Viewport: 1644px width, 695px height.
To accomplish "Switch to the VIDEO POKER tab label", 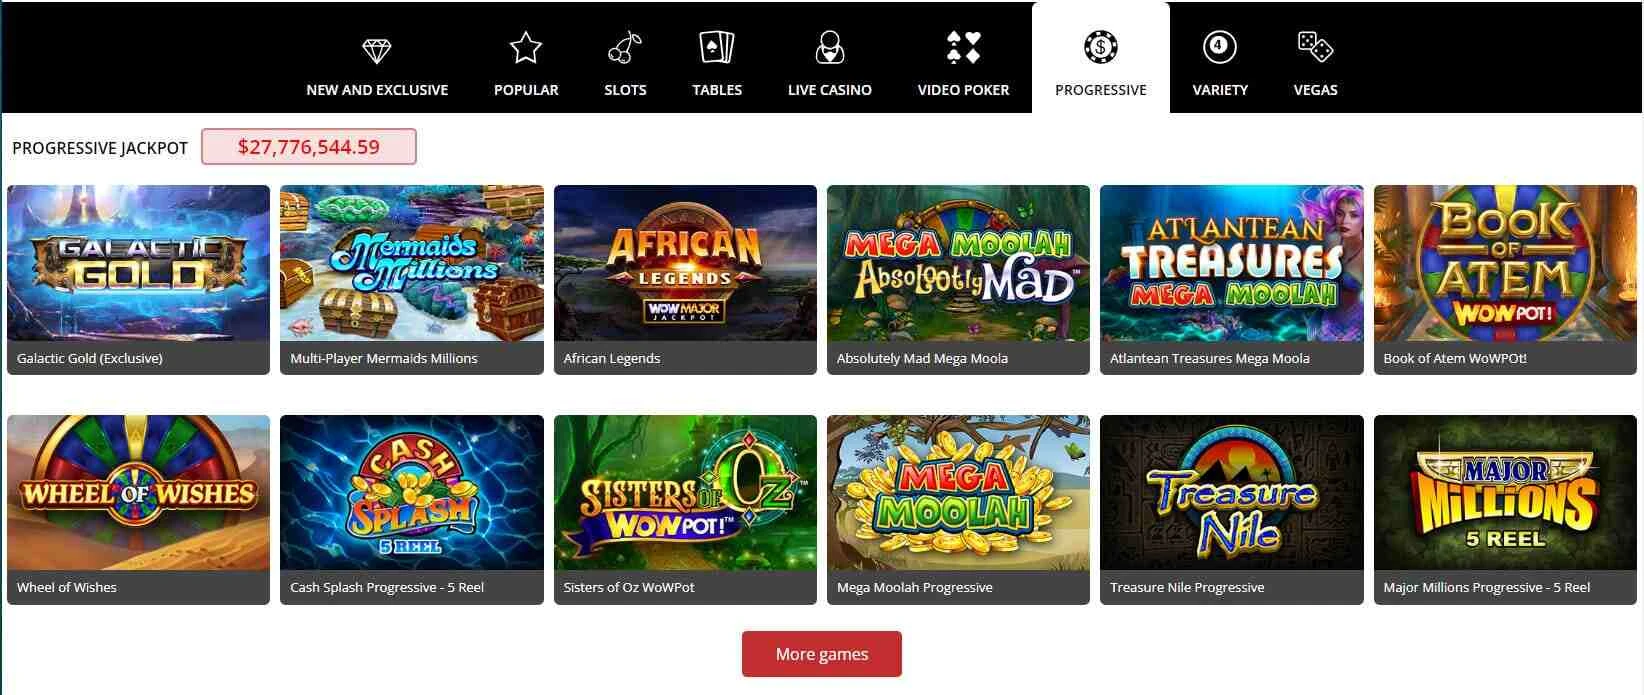I will click(963, 90).
